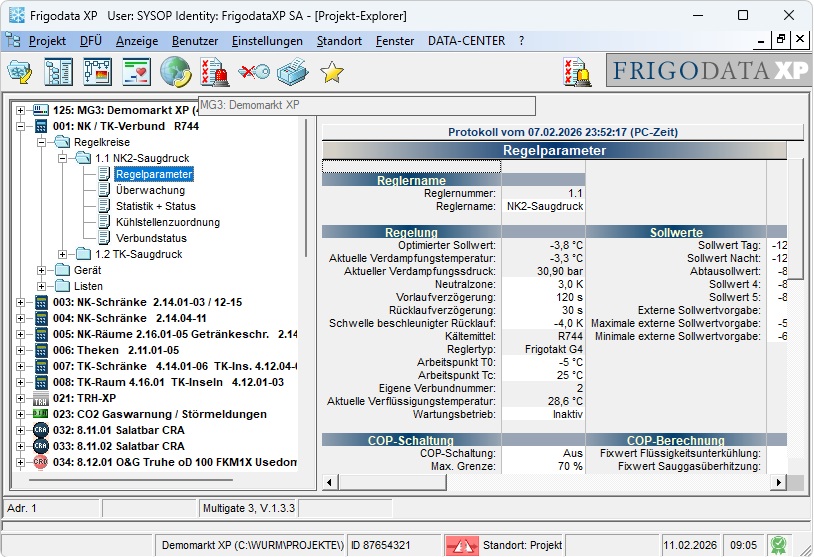Expand the 008: TK-Raum node
Screen dimensions: 814x557
[x=20, y=383]
